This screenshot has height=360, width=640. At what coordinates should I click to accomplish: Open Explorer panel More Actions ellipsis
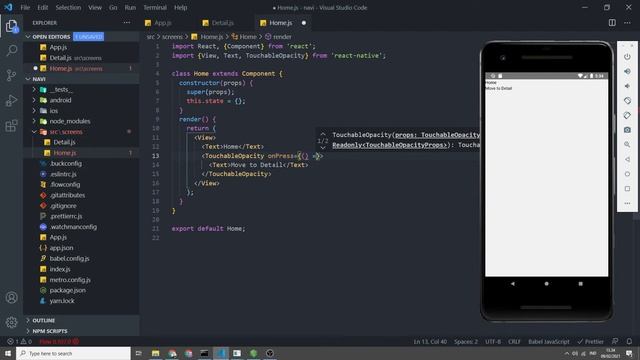[127, 23]
